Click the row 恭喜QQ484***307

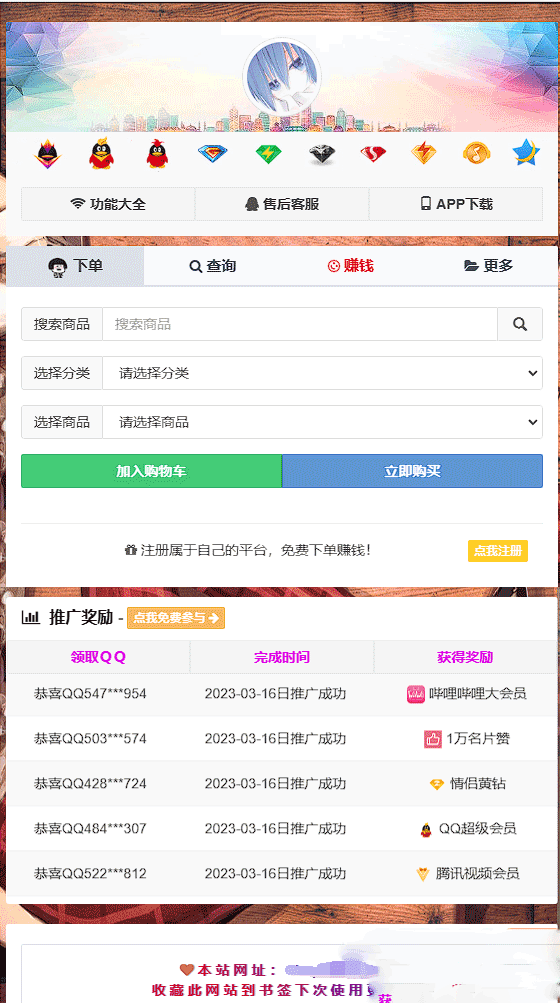tap(282, 828)
